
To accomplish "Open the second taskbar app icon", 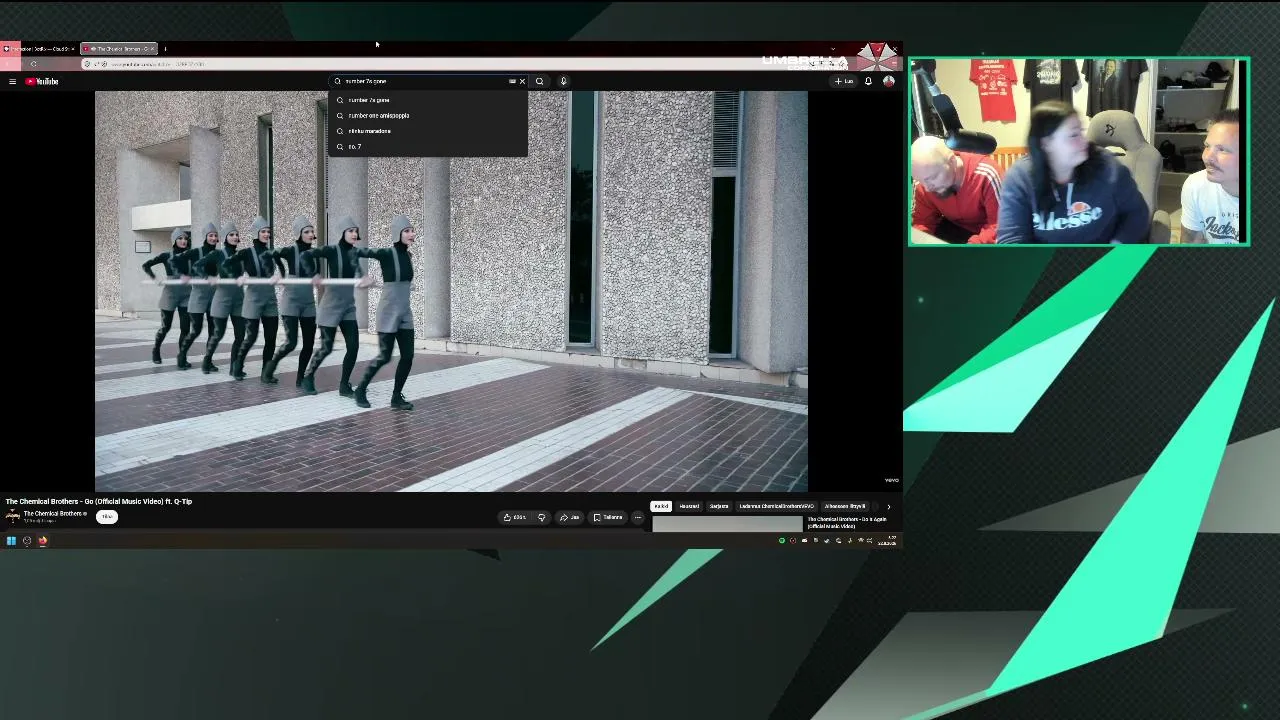I will 27,541.
